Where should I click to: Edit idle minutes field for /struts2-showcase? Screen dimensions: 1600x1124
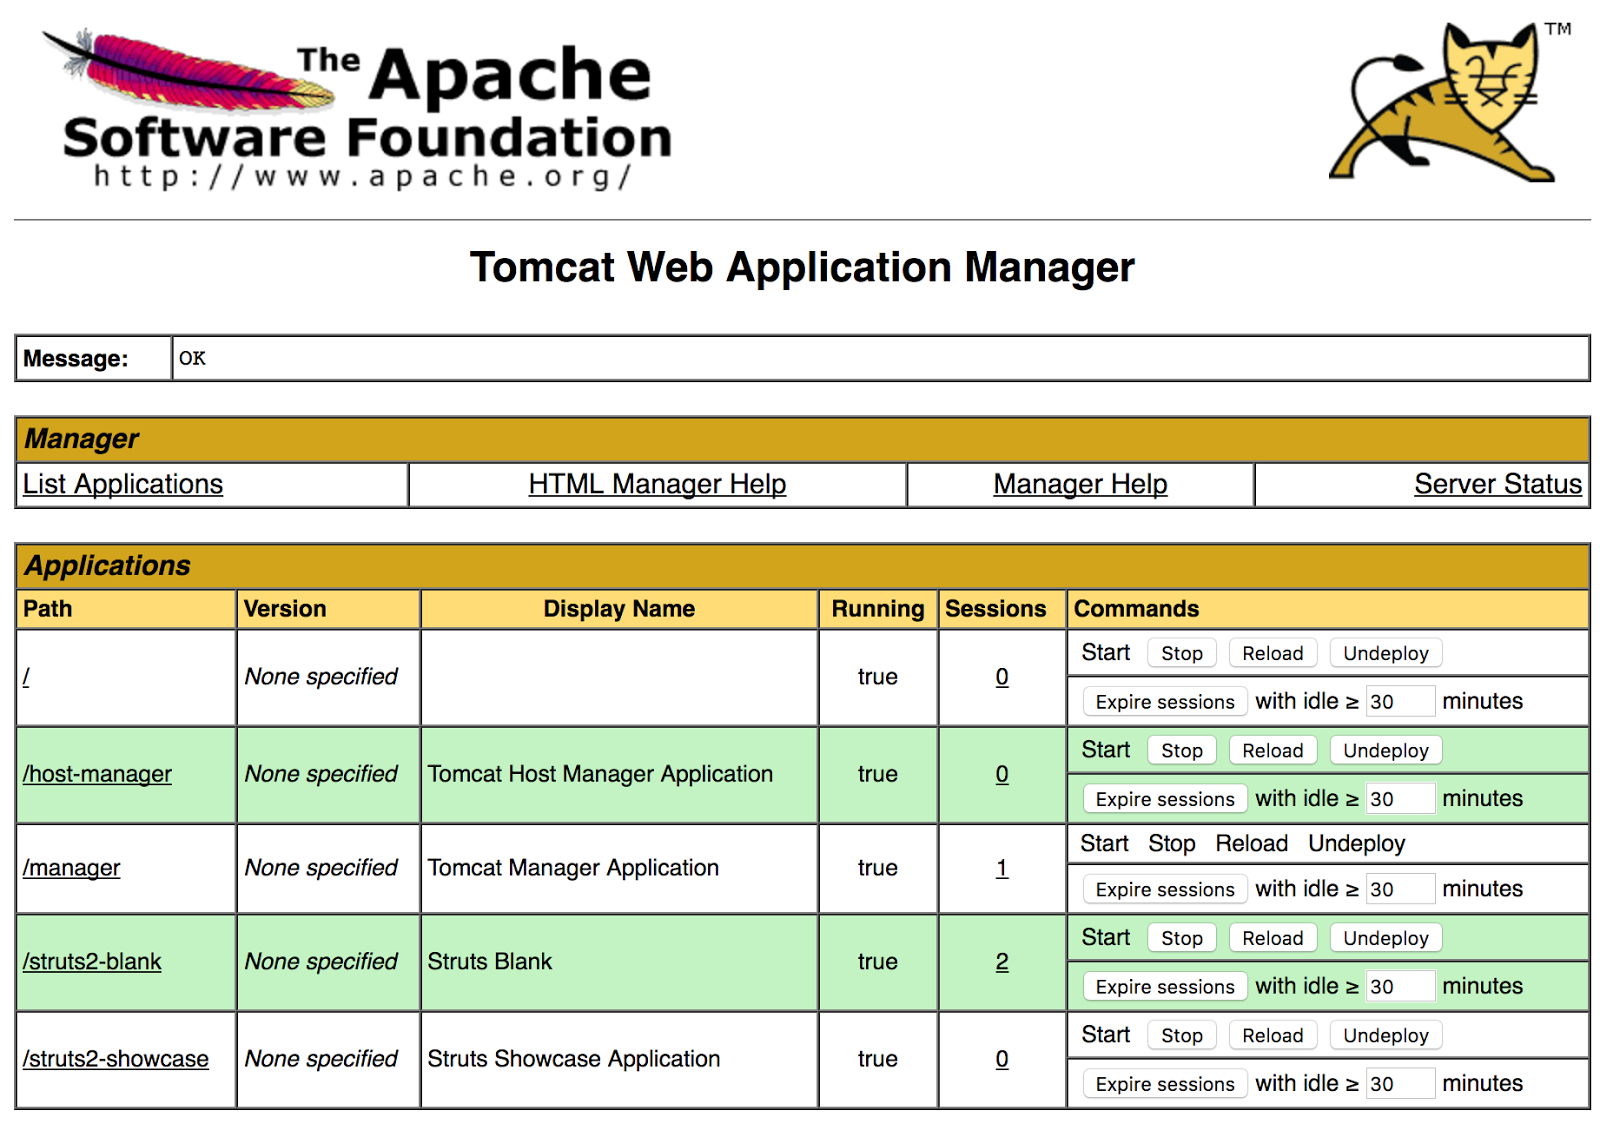1401,1084
